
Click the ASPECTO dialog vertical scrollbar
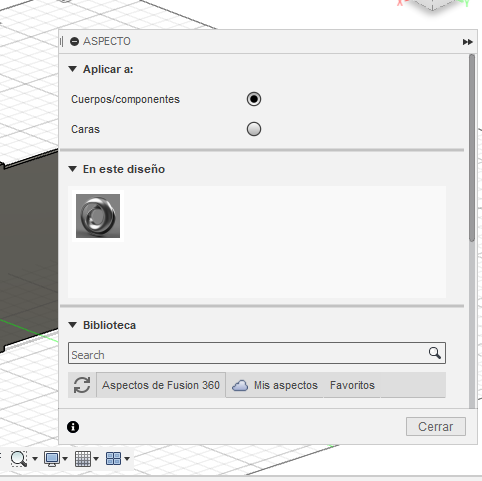point(472,148)
